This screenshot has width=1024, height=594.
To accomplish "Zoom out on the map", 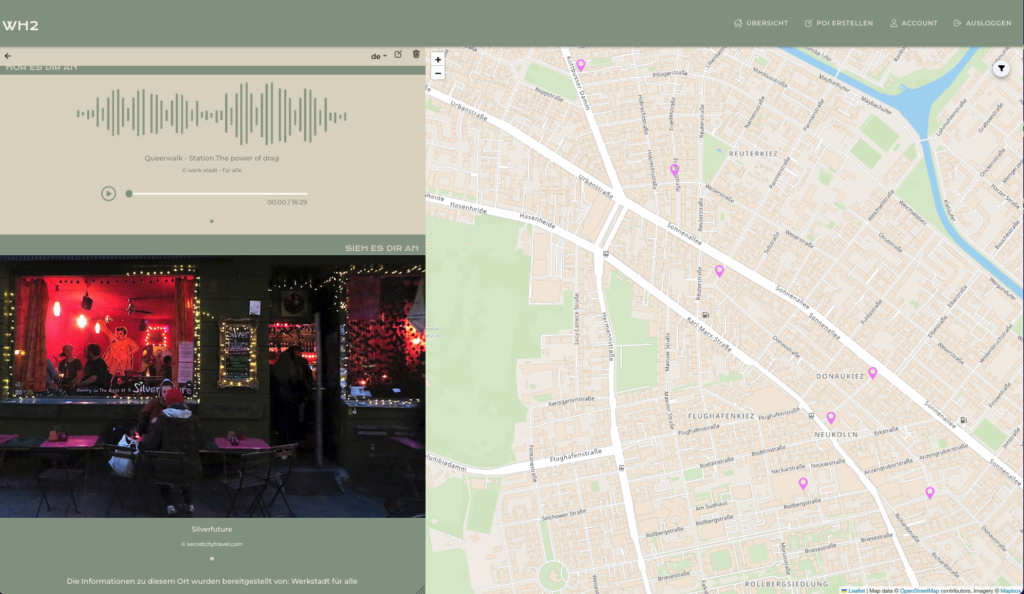I will [437, 73].
